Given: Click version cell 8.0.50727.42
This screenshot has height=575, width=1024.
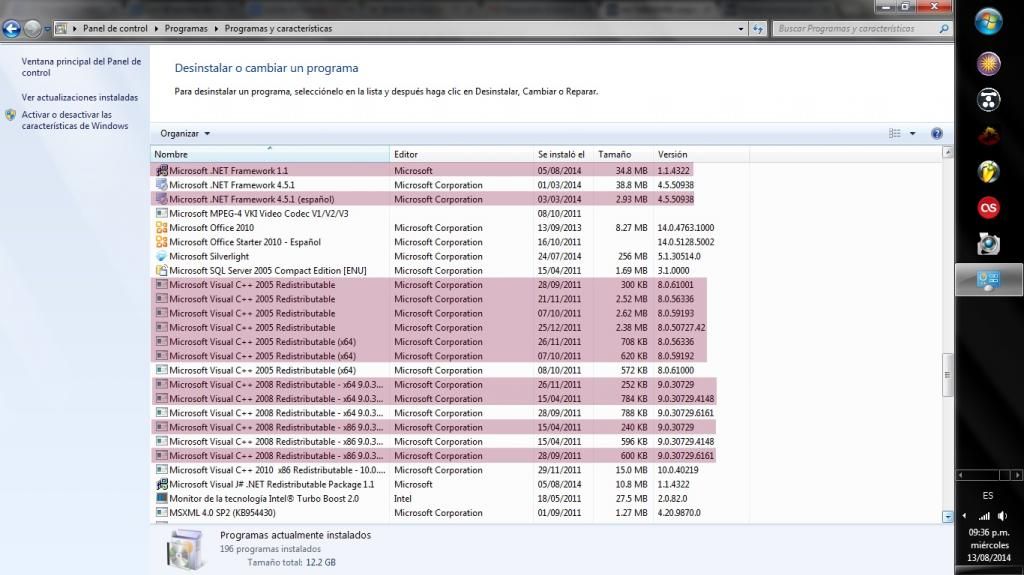Looking at the screenshot, I should [681, 327].
